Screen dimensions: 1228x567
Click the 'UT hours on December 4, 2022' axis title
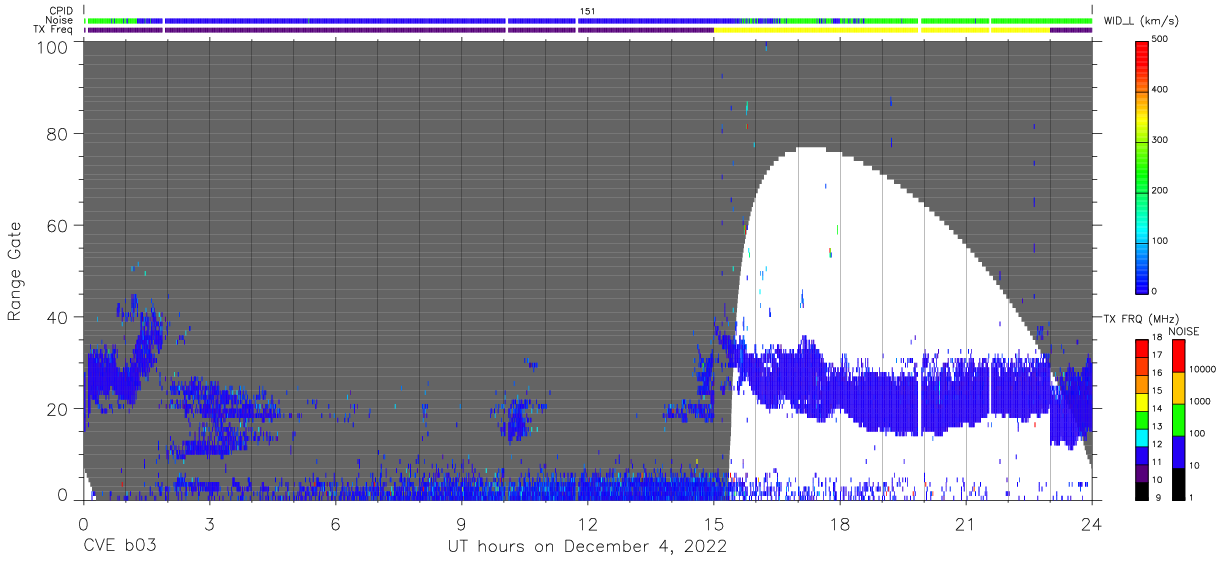point(586,547)
